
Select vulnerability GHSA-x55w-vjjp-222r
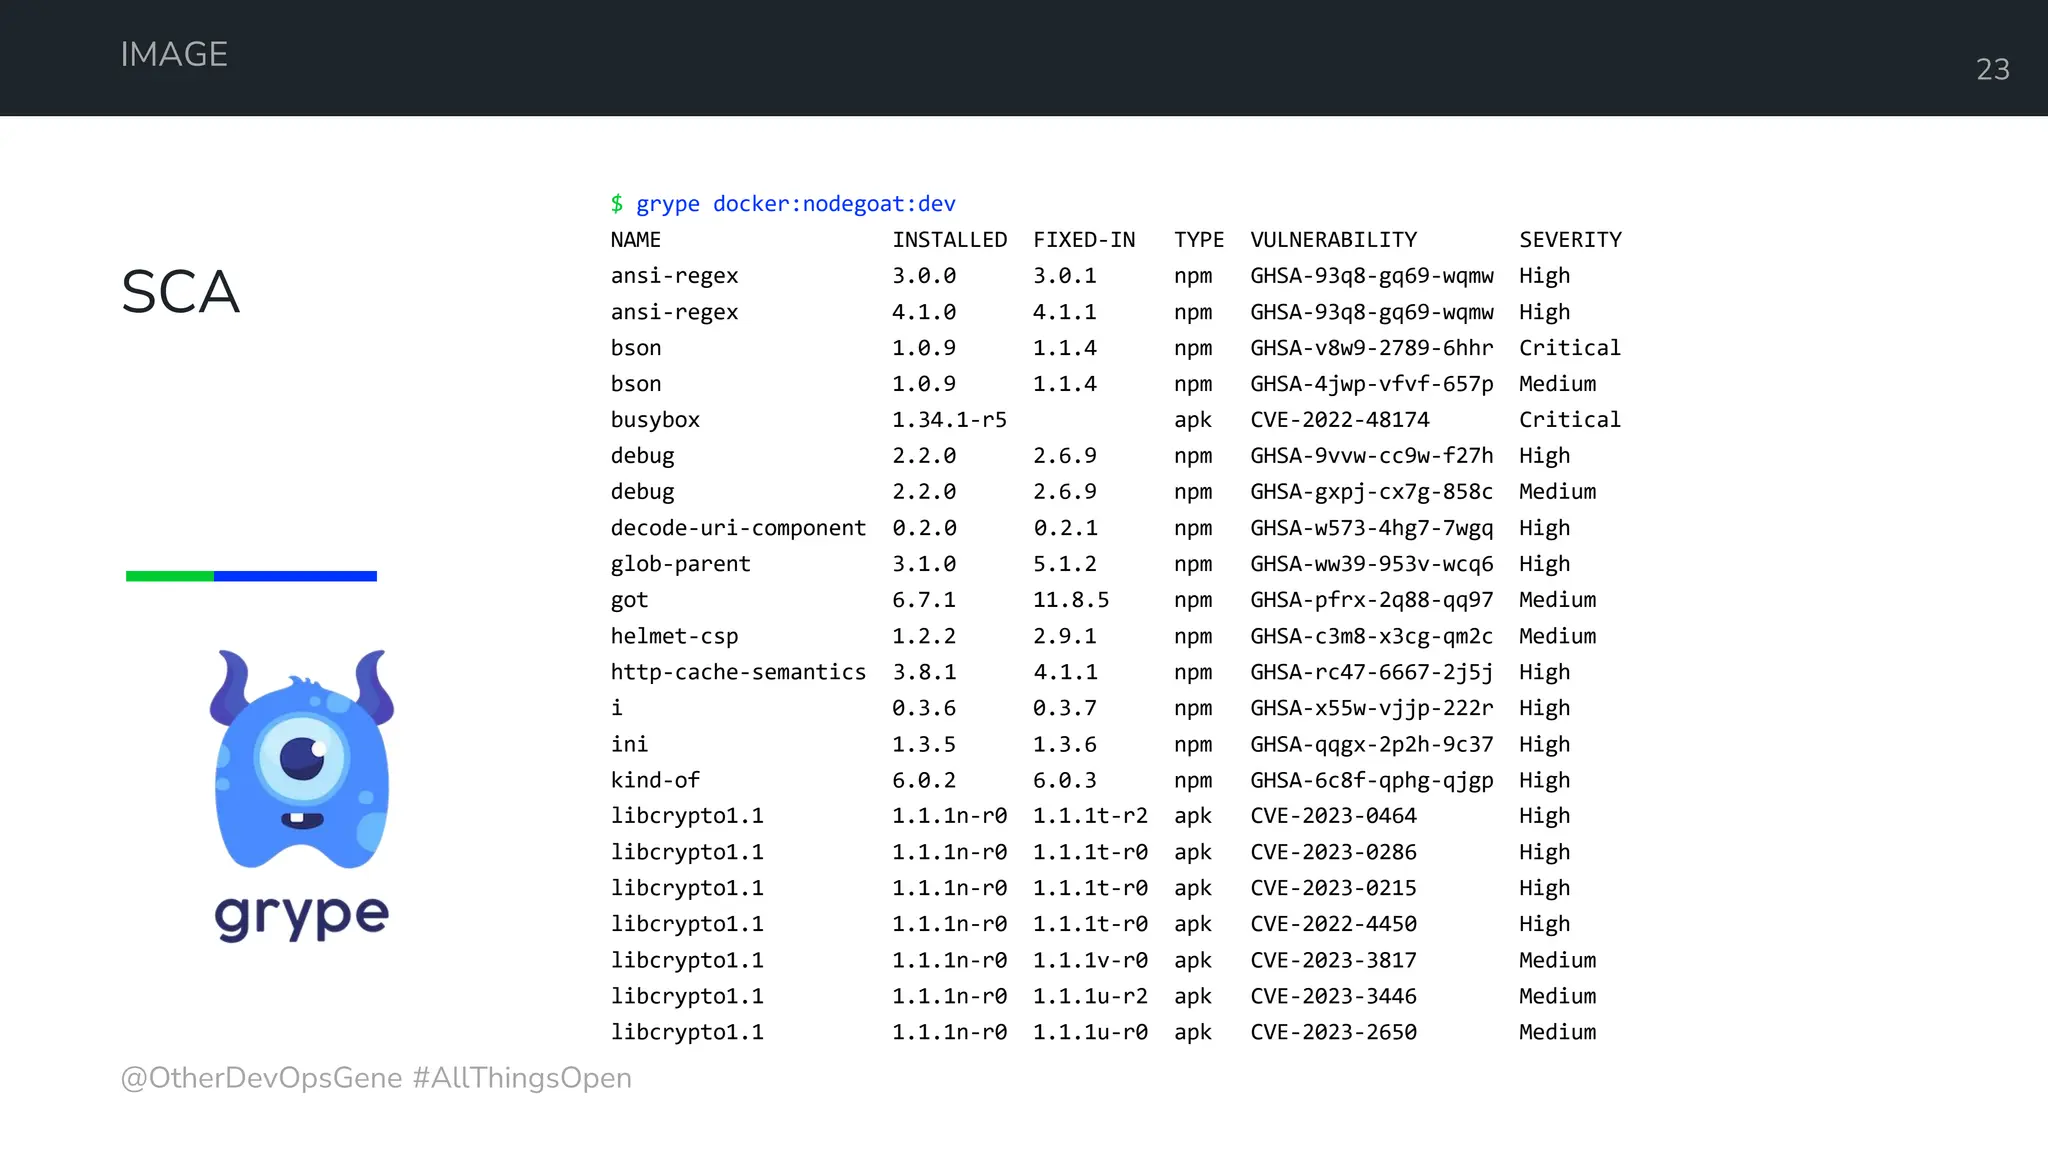[1372, 708]
